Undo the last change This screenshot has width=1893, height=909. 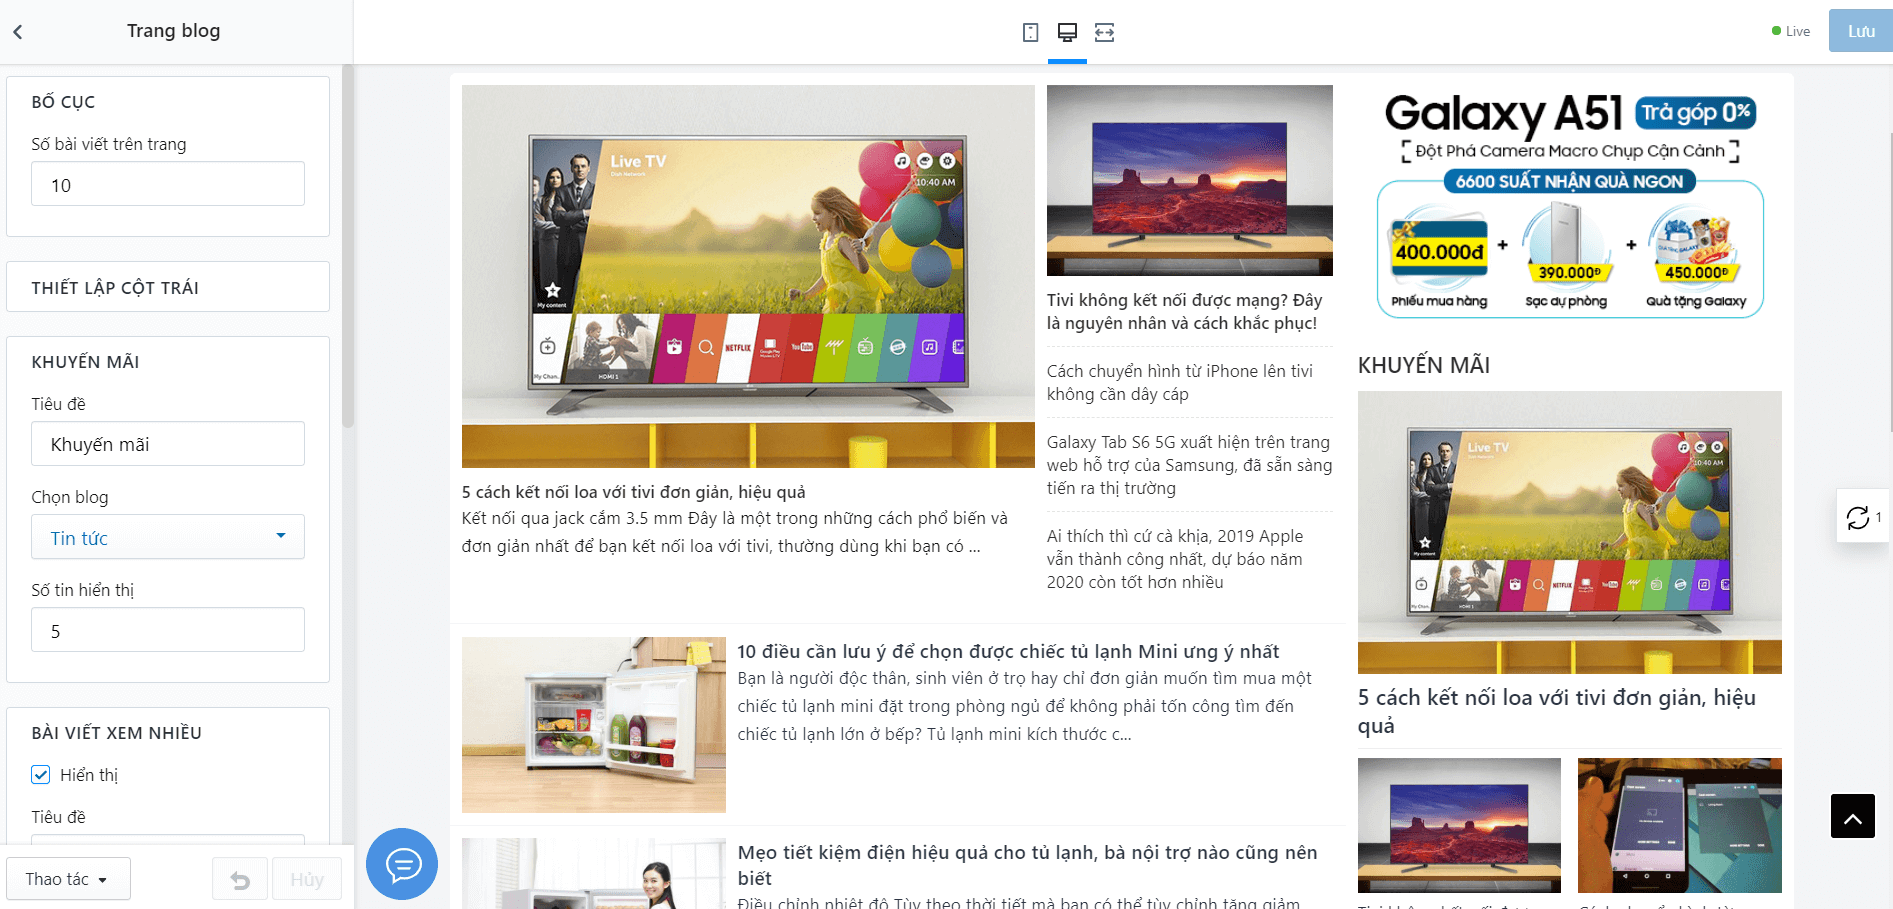point(240,879)
